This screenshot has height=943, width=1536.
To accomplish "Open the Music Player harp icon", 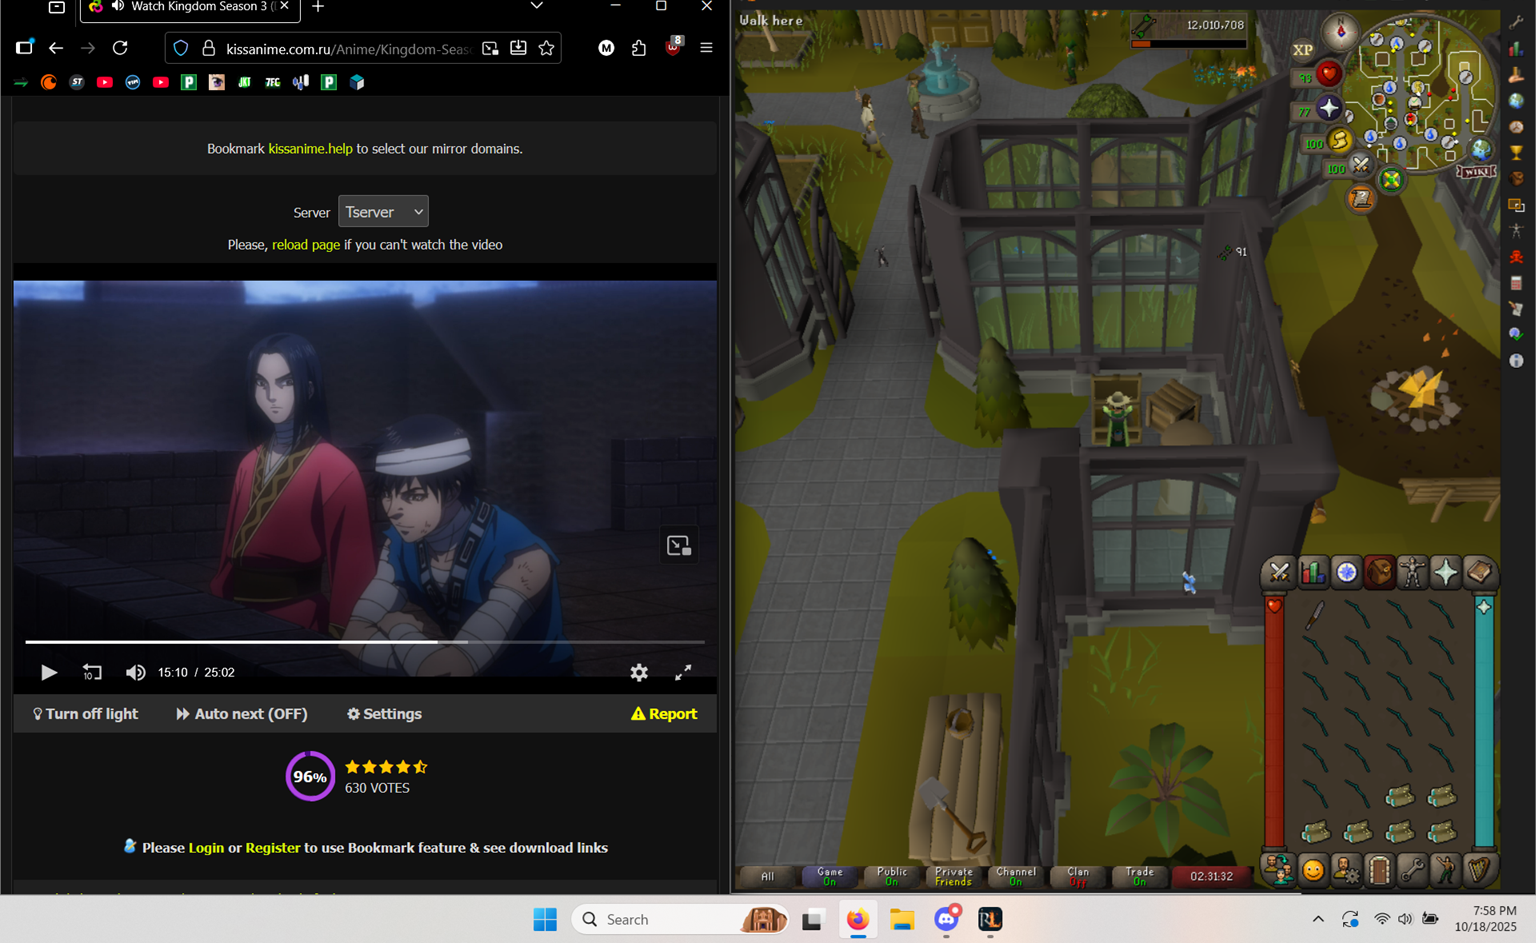I will 1480,870.
